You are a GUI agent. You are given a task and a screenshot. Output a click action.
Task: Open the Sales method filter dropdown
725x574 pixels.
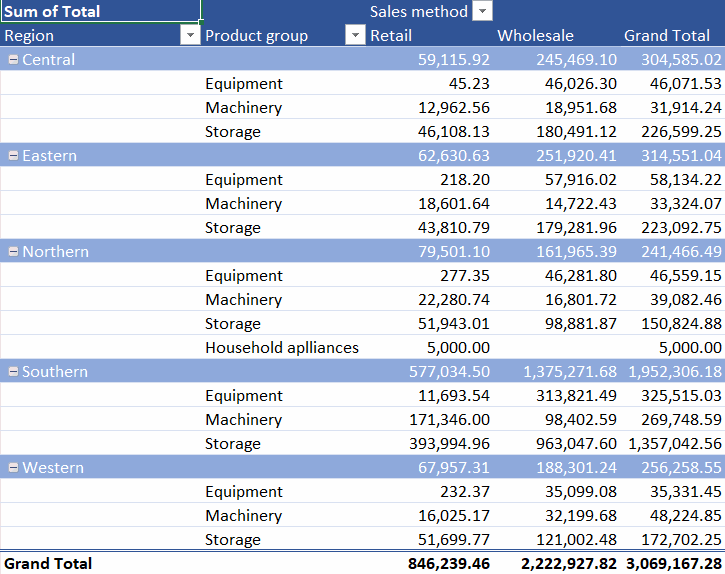[x=482, y=11]
